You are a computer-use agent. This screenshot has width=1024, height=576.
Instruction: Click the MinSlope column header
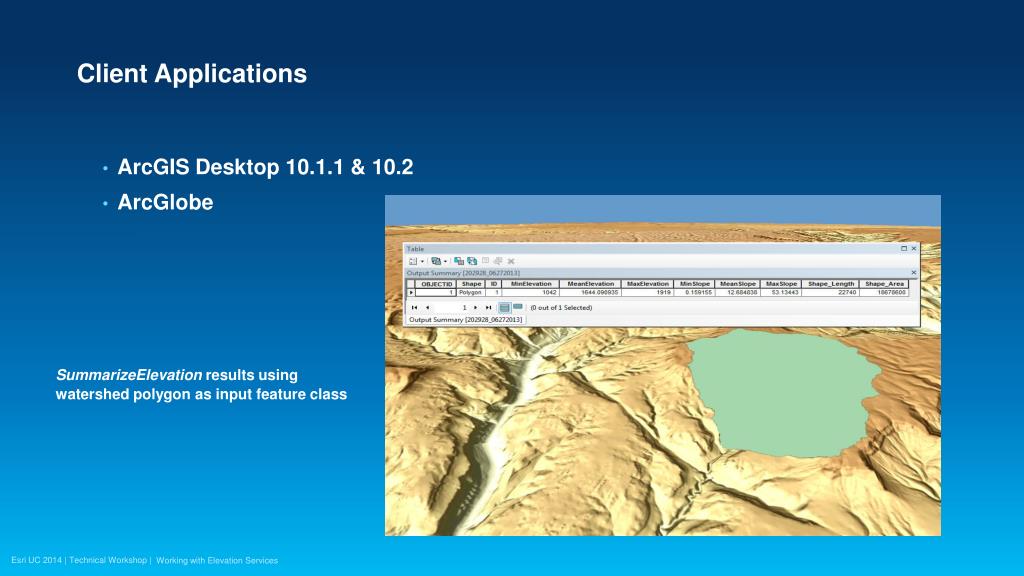pos(694,284)
